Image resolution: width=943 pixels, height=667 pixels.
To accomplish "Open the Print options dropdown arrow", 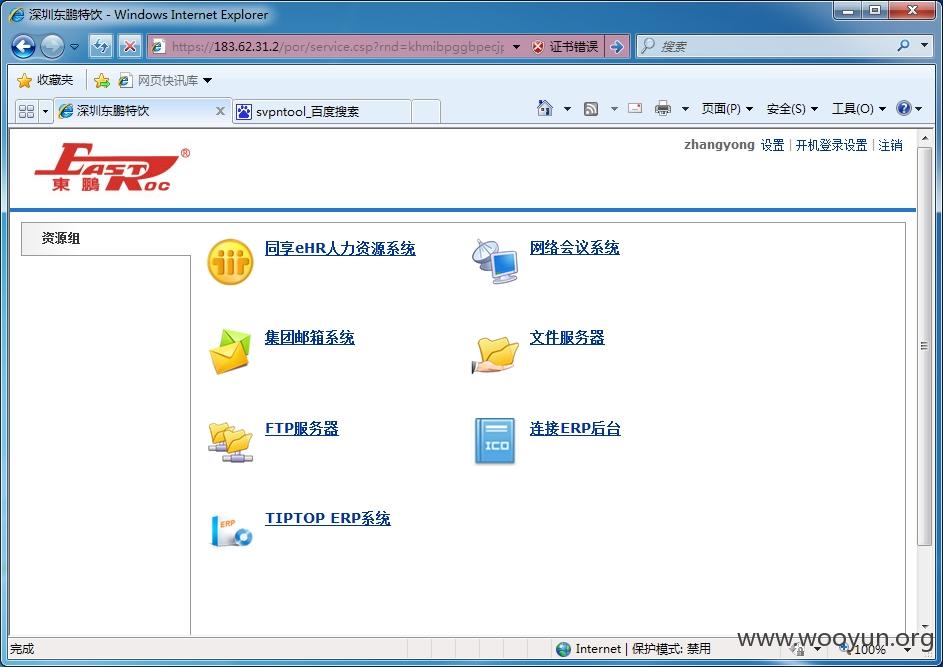I will coord(685,109).
